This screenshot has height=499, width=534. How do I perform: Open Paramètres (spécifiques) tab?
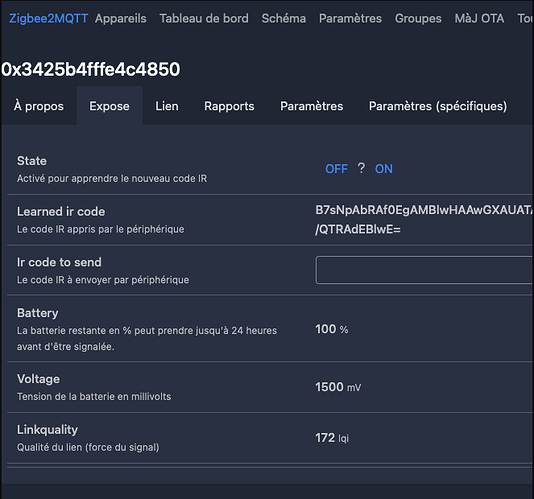(438, 106)
